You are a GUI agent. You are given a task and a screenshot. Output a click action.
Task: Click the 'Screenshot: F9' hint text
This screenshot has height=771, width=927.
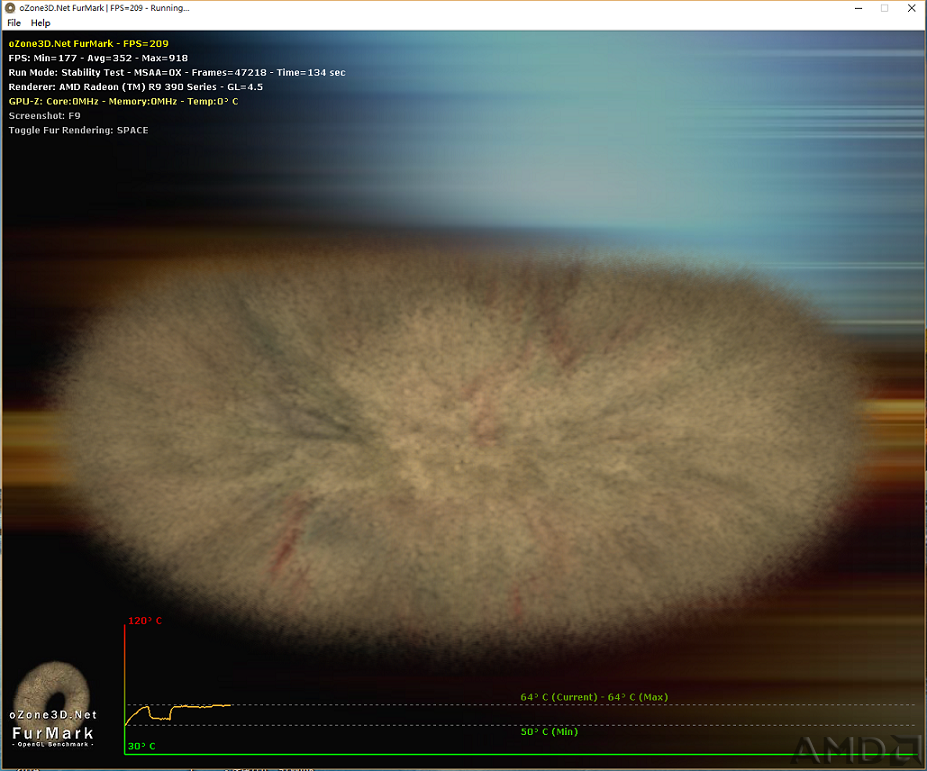(x=44, y=116)
